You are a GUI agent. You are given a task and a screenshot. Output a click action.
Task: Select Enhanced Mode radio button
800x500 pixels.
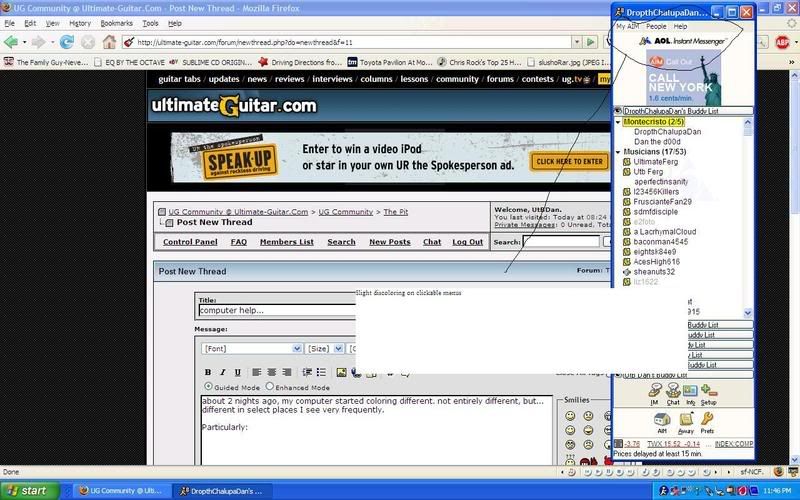click(x=269, y=386)
